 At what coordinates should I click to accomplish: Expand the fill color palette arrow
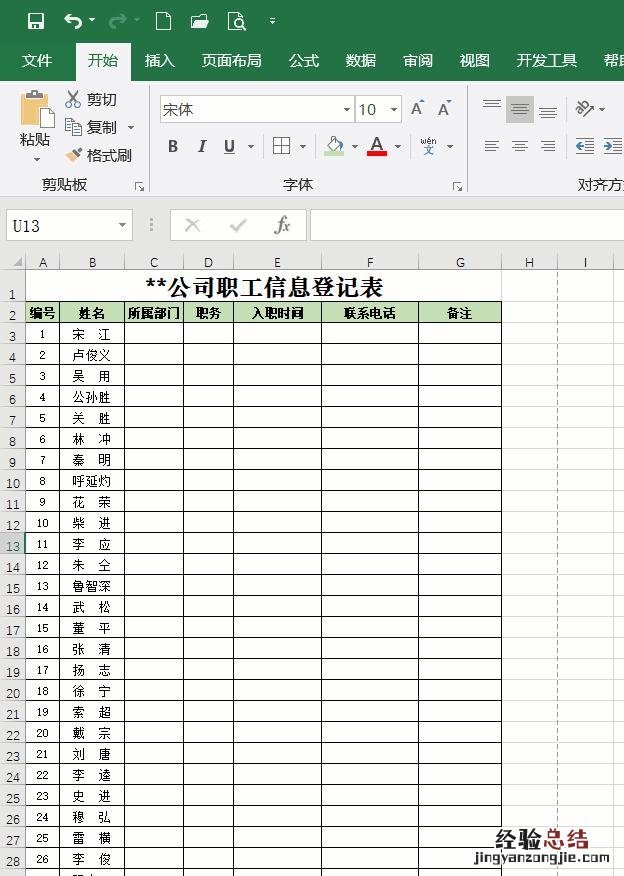tap(355, 147)
